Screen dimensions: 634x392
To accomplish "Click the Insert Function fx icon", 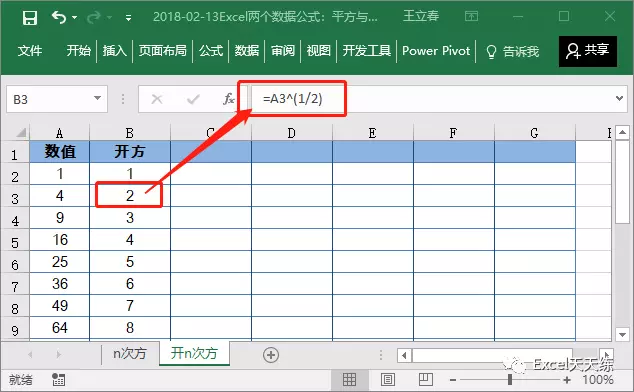I will (x=228, y=99).
